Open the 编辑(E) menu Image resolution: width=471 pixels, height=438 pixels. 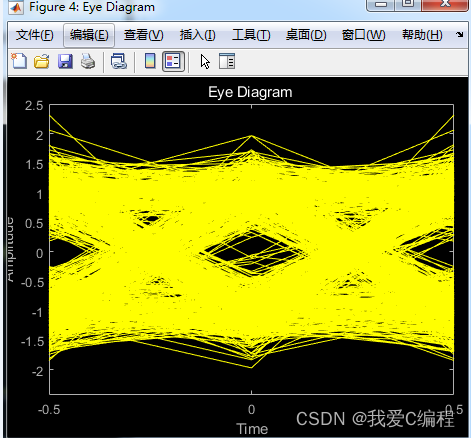point(89,35)
